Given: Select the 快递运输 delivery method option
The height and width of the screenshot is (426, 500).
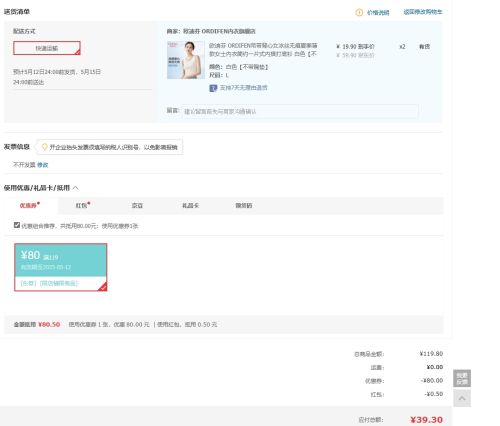Looking at the screenshot, I should (47, 48).
